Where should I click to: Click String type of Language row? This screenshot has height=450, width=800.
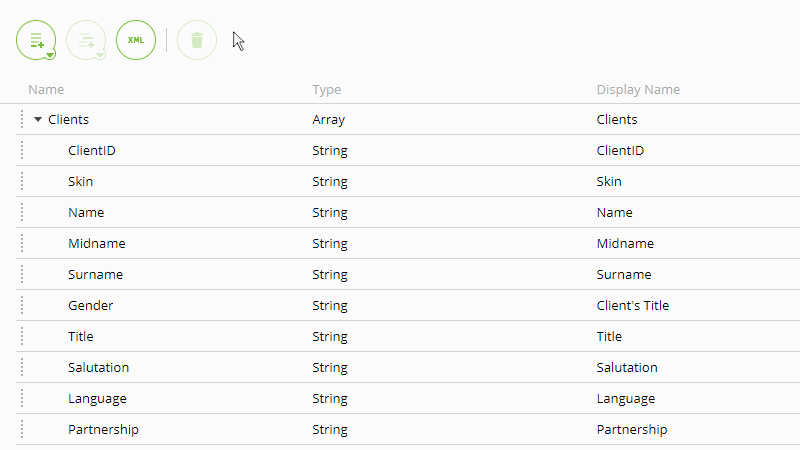click(x=330, y=399)
